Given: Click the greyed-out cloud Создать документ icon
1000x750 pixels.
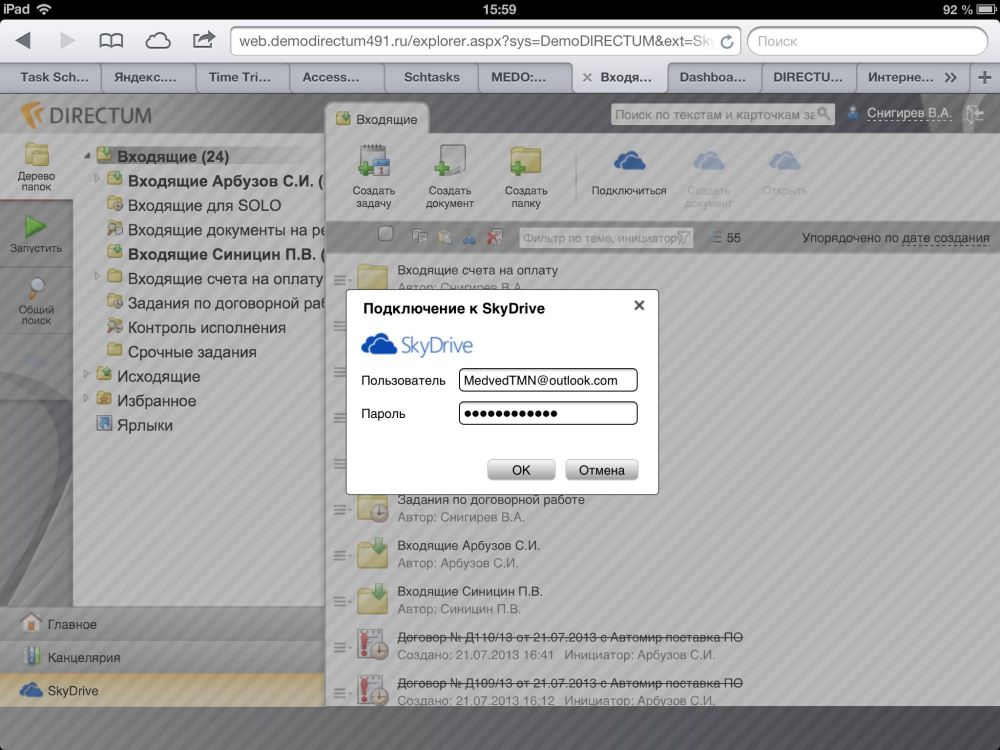Looking at the screenshot, I should coord(709,161).
